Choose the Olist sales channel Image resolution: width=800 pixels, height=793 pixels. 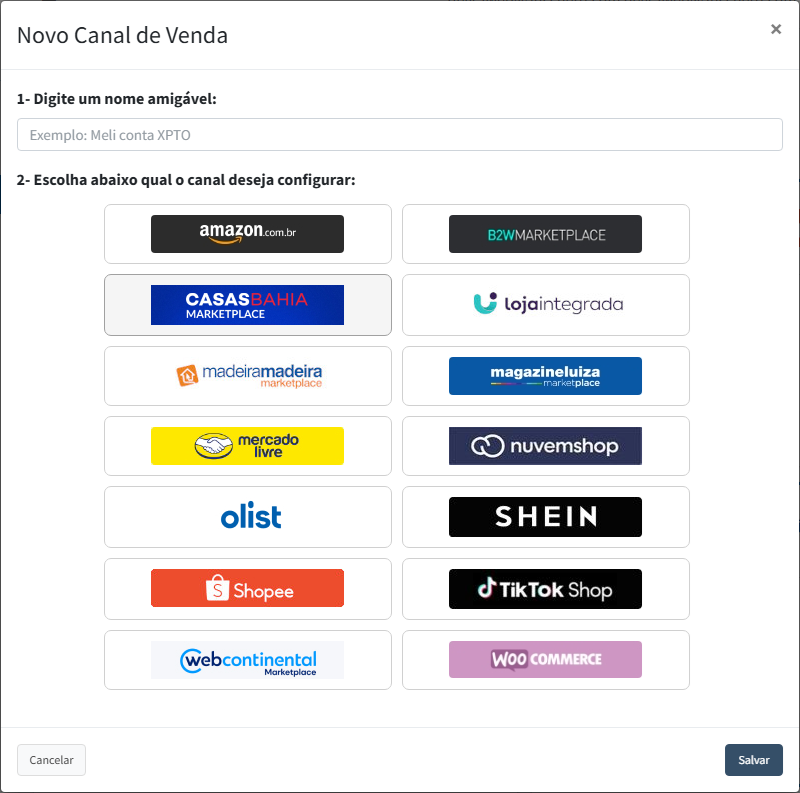pos(250,516)
